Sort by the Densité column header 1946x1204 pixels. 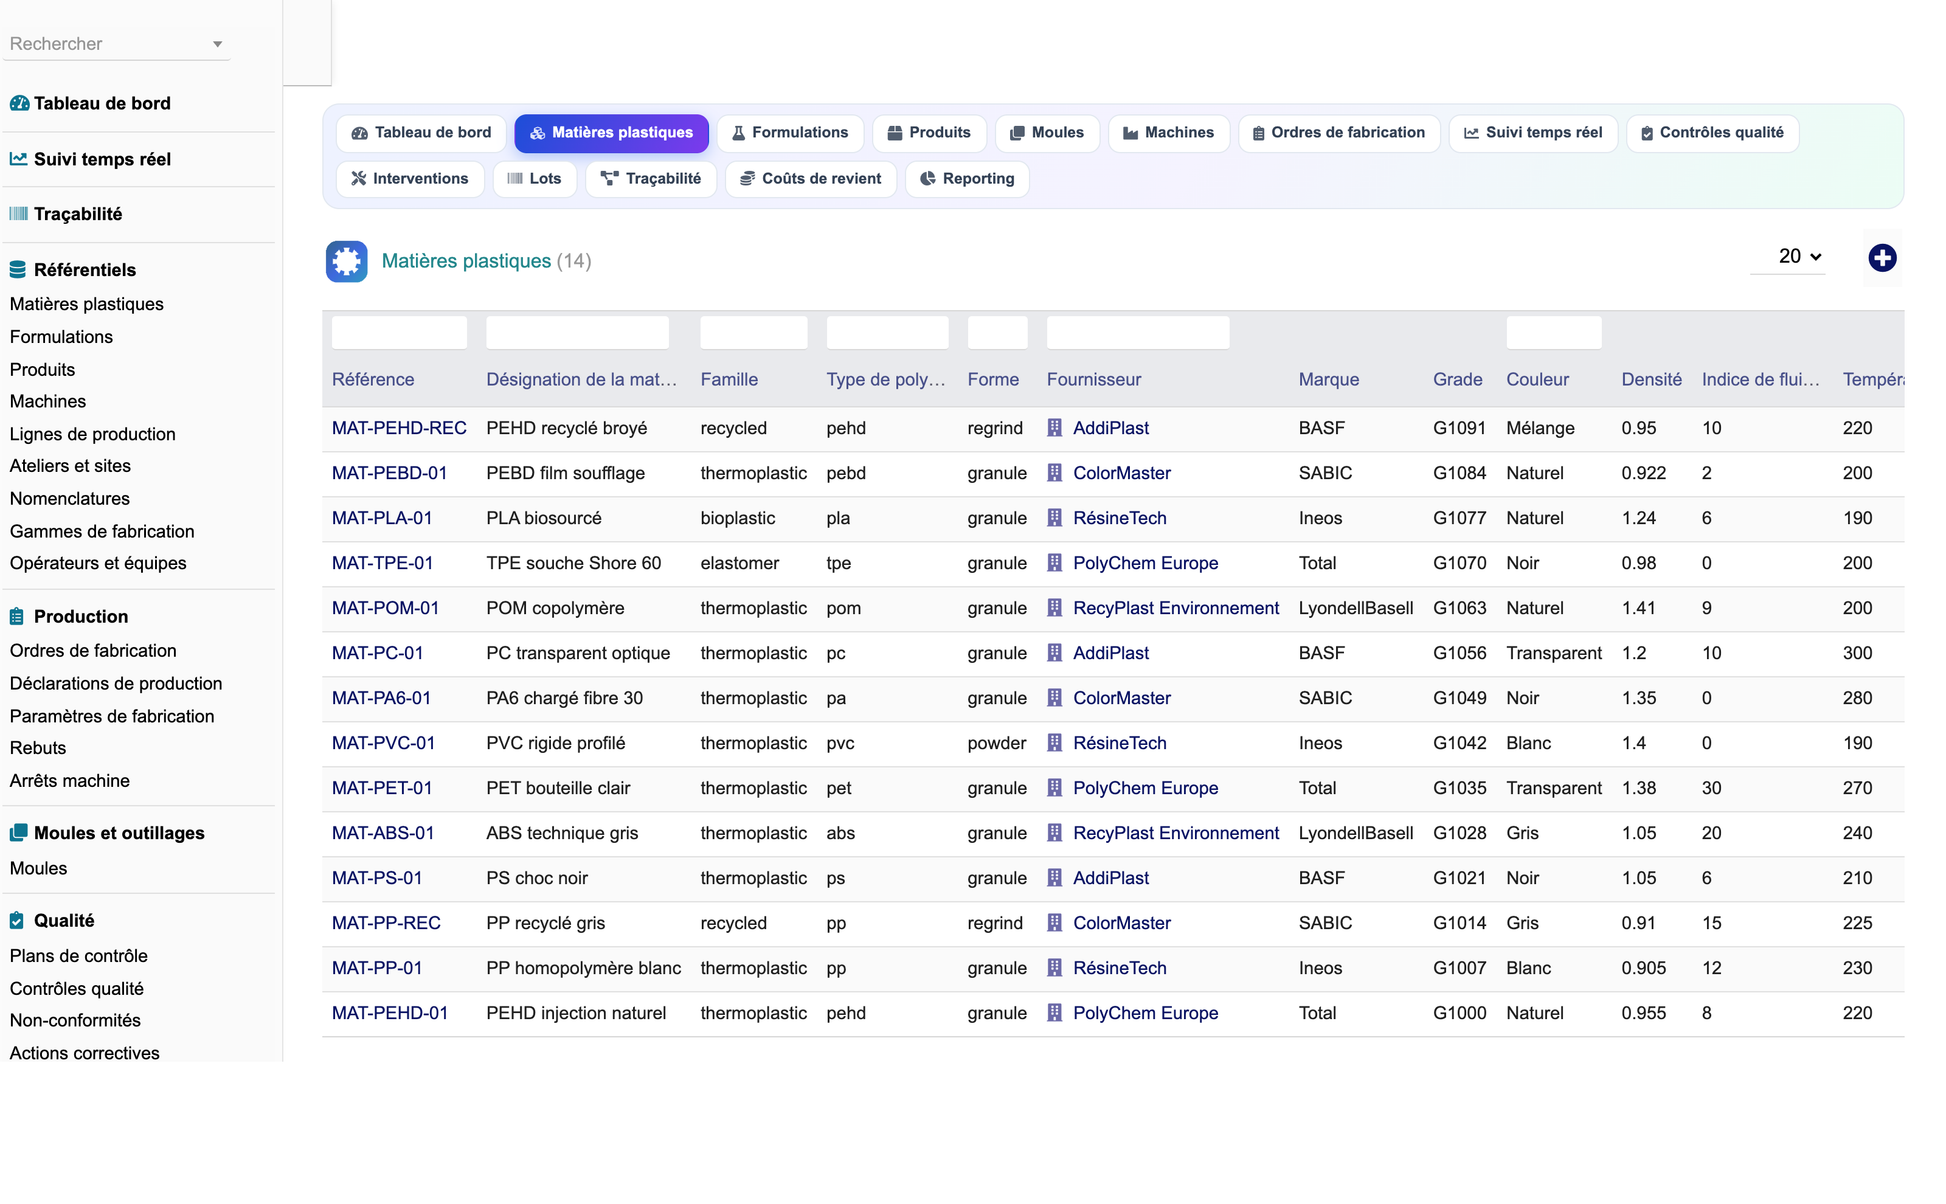pos(1651,380)
